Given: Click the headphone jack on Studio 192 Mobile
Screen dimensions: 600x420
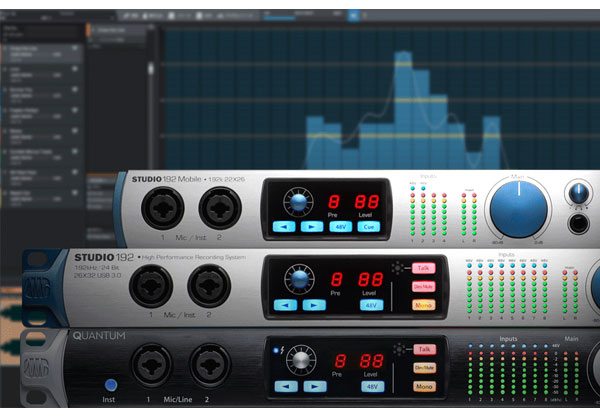Looking at the screenshot, I should coord(578,223).
